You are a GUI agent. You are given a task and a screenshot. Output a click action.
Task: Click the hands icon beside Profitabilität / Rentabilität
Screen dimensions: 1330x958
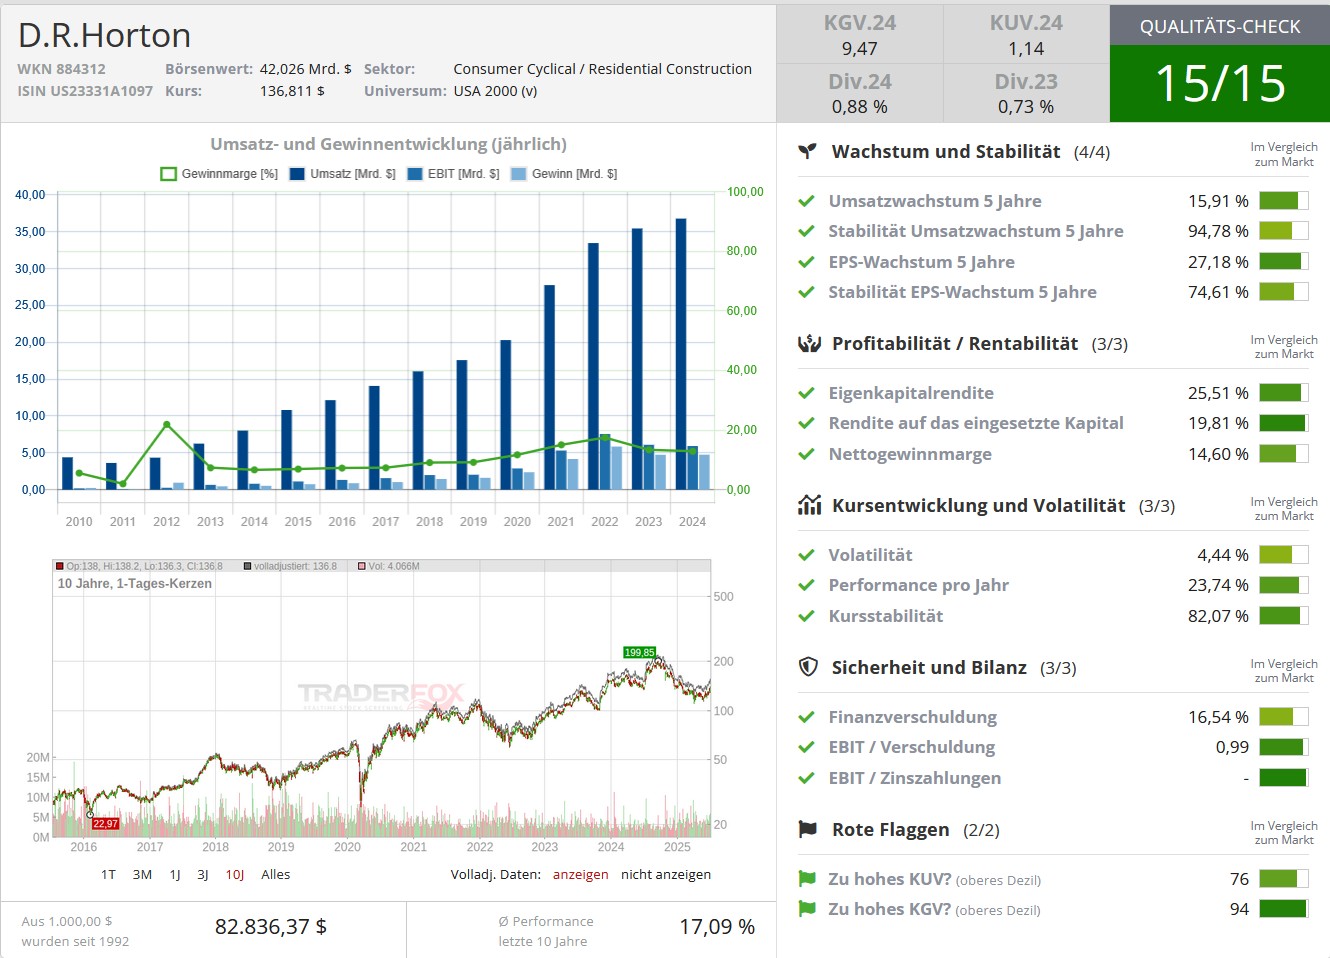pos(809,344)
